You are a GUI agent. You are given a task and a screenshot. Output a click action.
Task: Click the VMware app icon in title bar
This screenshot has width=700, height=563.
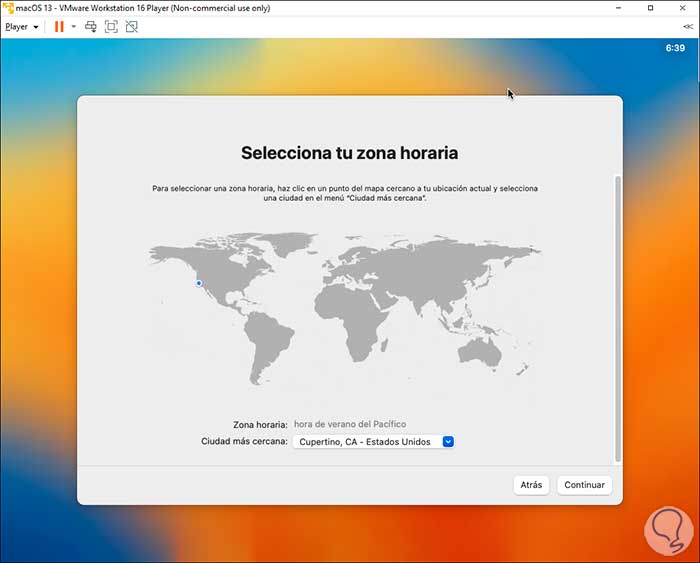tap(8, 8)
